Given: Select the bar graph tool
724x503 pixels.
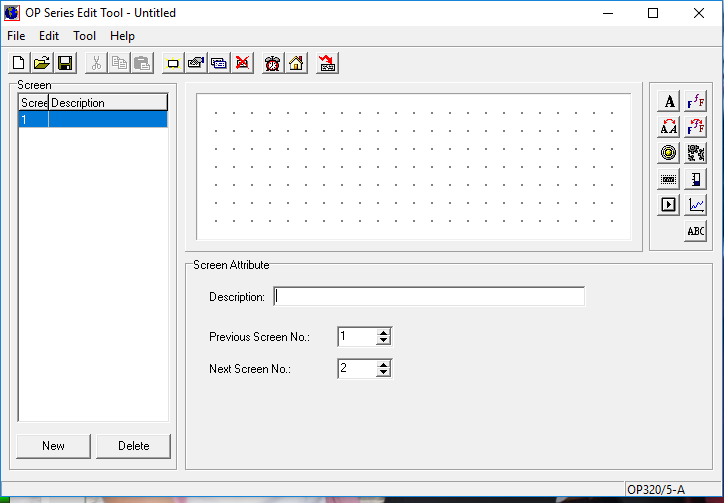Looking at the screenshot, I should coord(696,179).
